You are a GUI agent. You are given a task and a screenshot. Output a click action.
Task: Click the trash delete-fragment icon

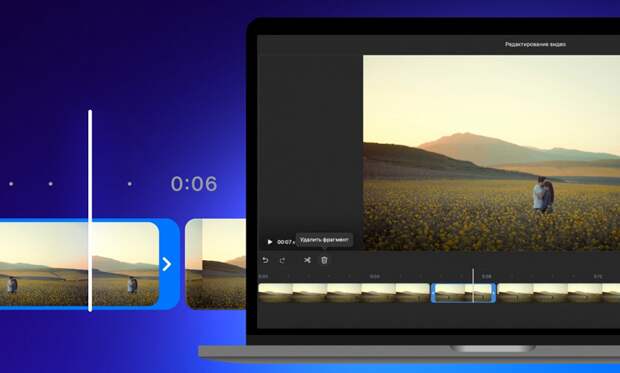324,260
